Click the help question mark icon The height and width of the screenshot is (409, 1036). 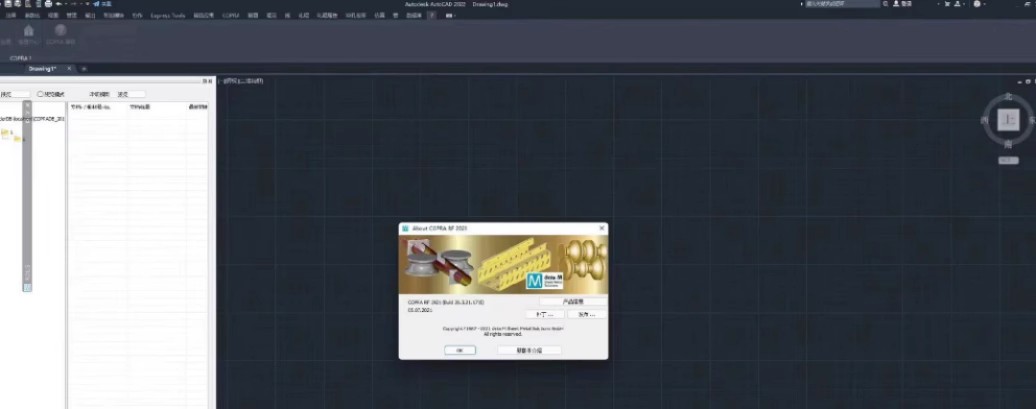977,4
